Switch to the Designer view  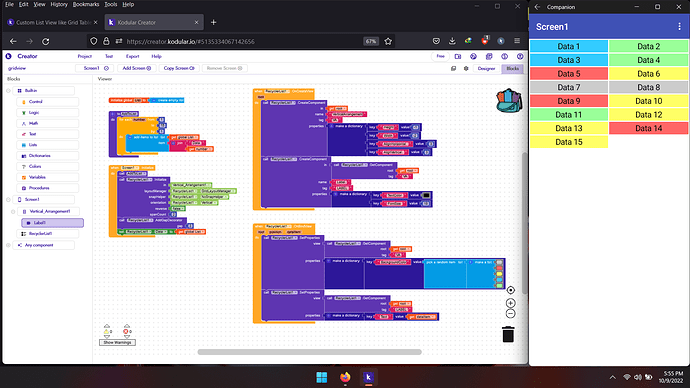click(x=486, y=69)
